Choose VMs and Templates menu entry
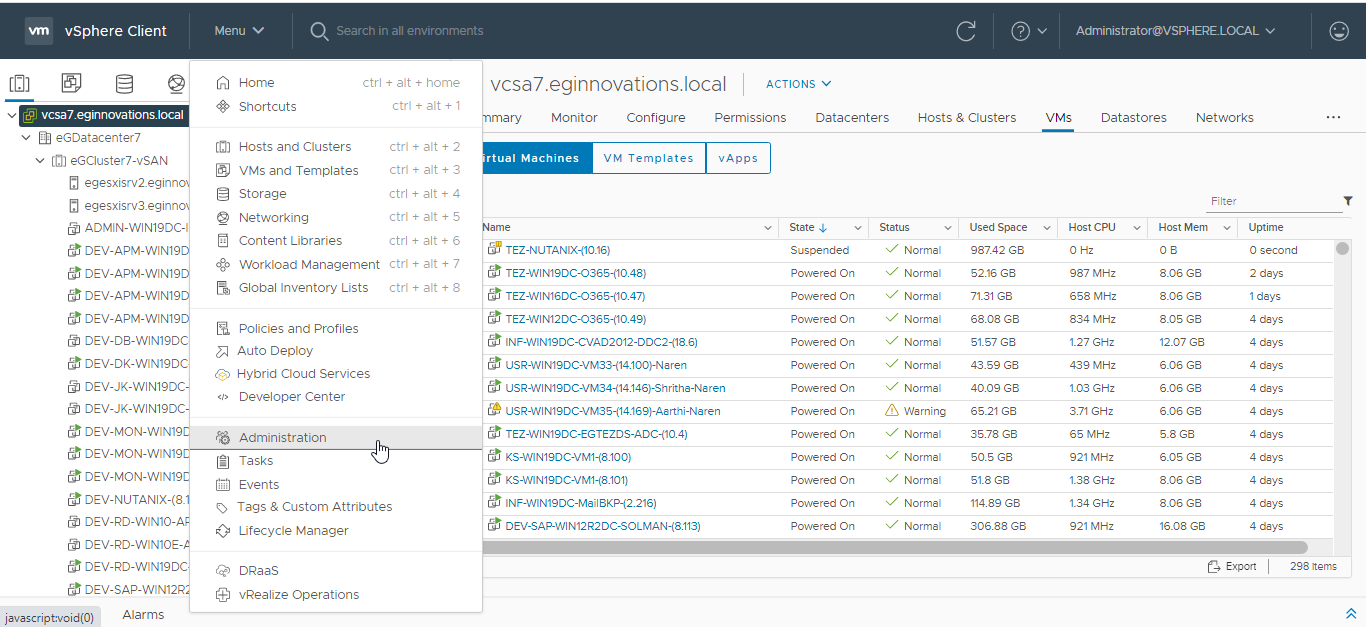Image resolution: width=1366 pixels, height=627 pixels. [336, 170]
